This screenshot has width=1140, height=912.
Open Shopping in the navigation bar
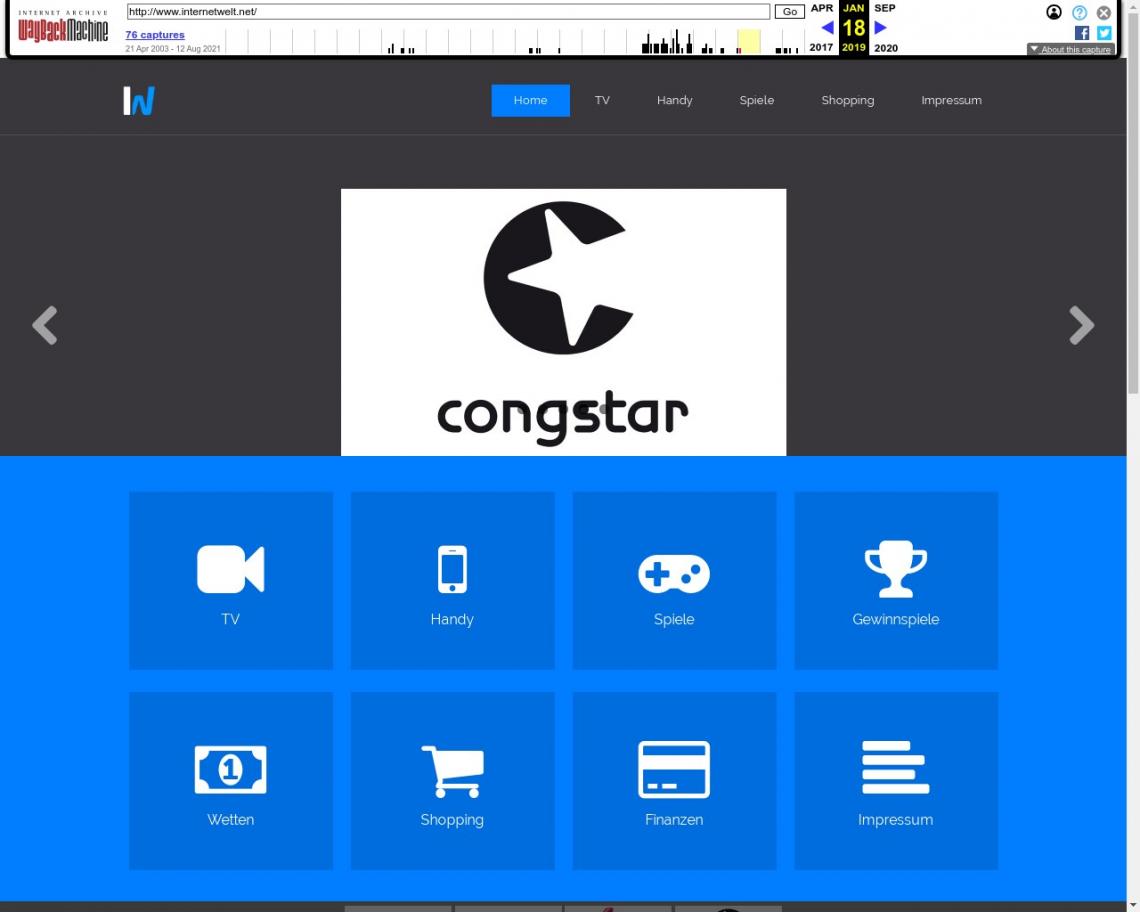848,100
